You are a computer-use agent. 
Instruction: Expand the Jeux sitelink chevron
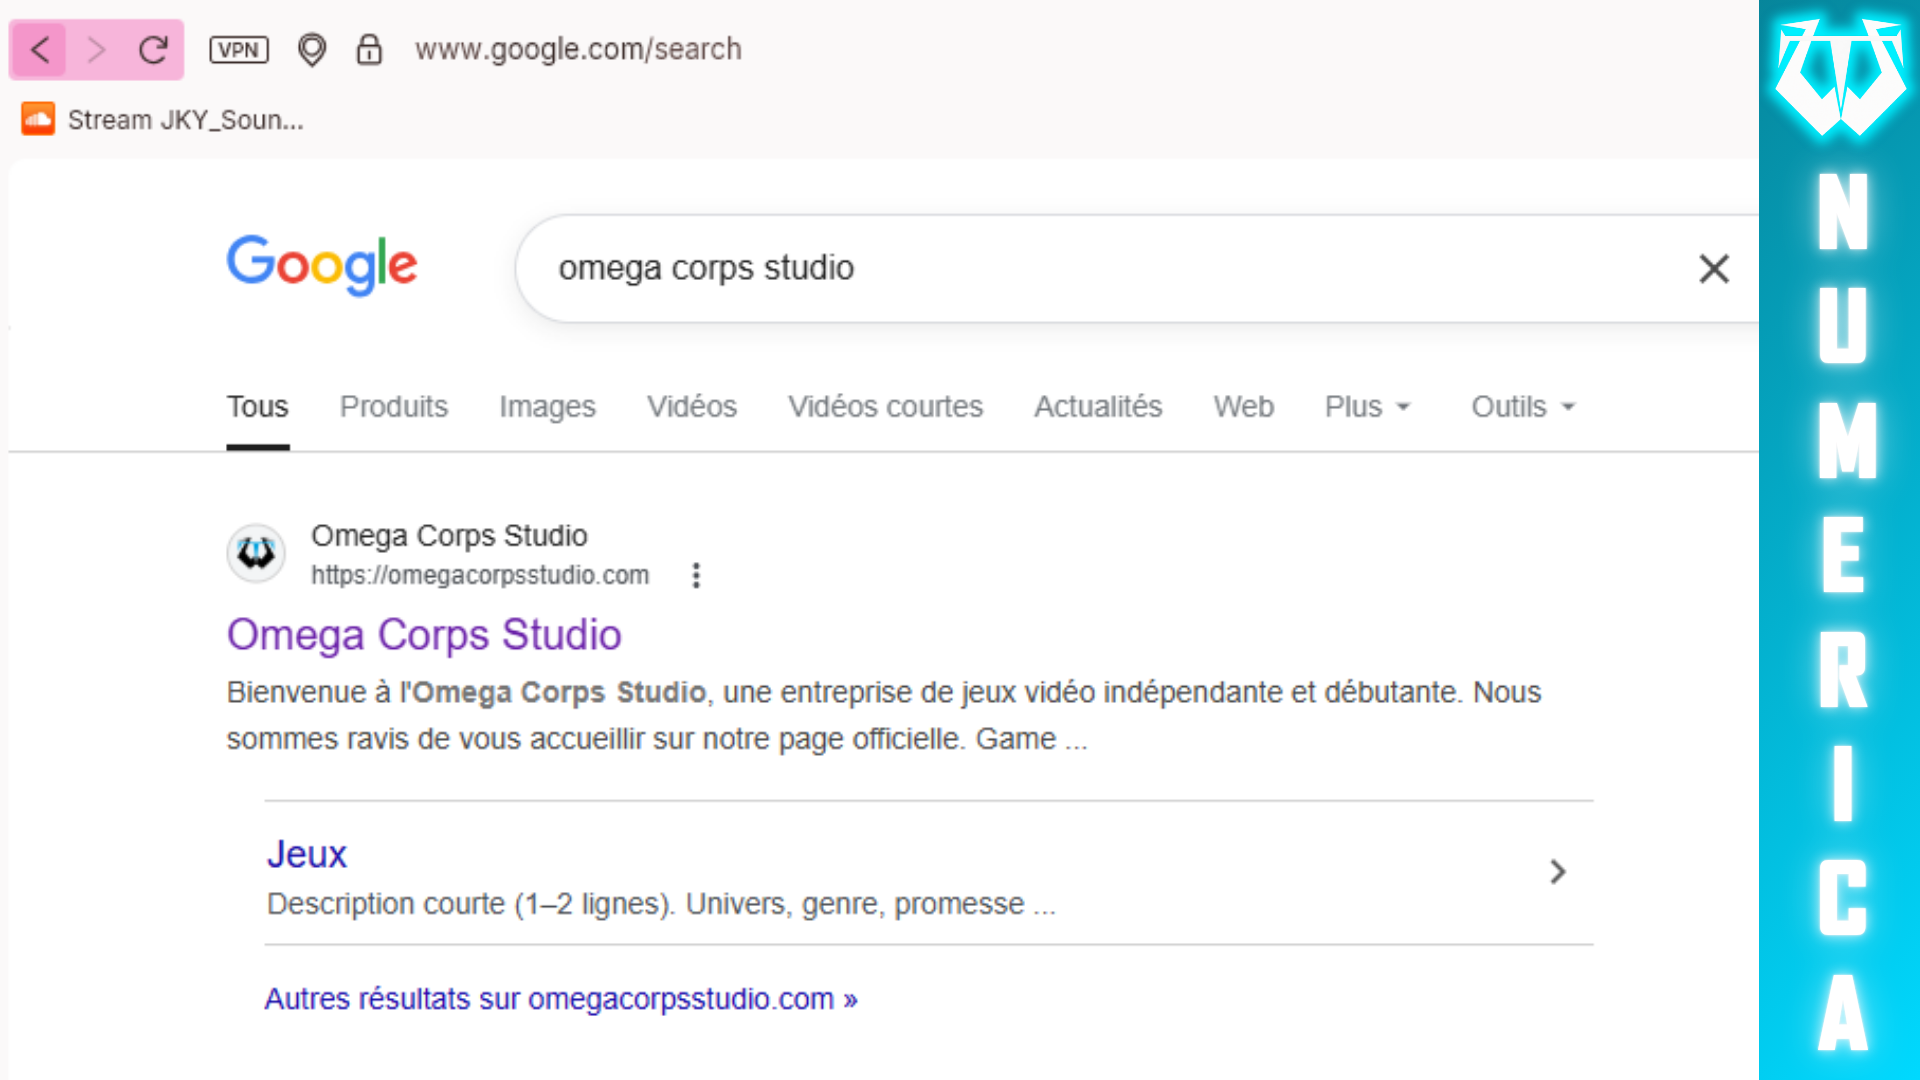click(1557, 872)
